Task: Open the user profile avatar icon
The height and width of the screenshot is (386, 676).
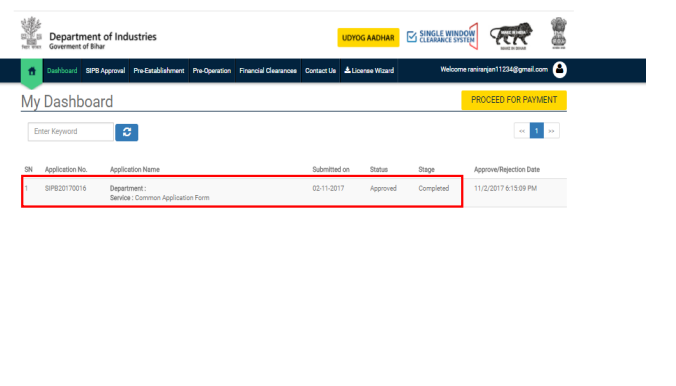Action: [559, 69]
